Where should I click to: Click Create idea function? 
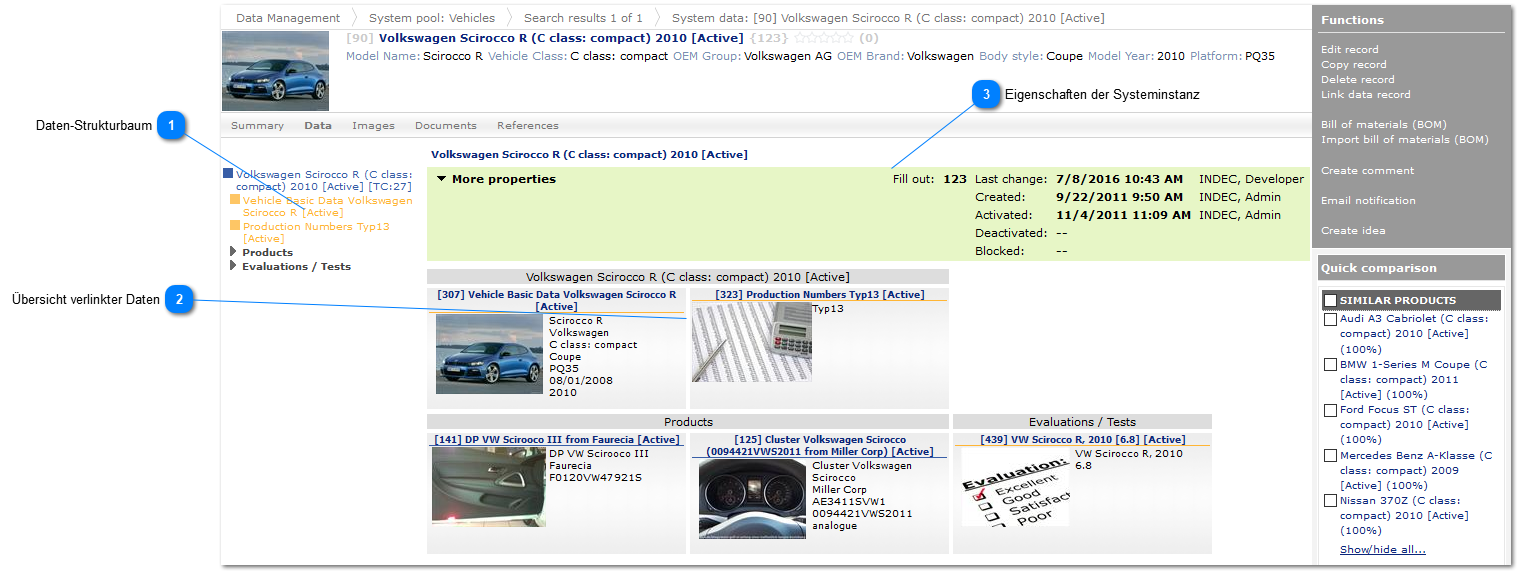tap(1353, 230)
